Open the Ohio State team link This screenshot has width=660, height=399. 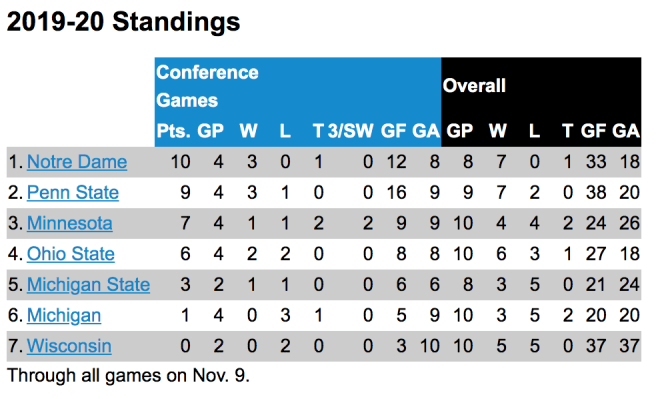[x=71, y=254]
